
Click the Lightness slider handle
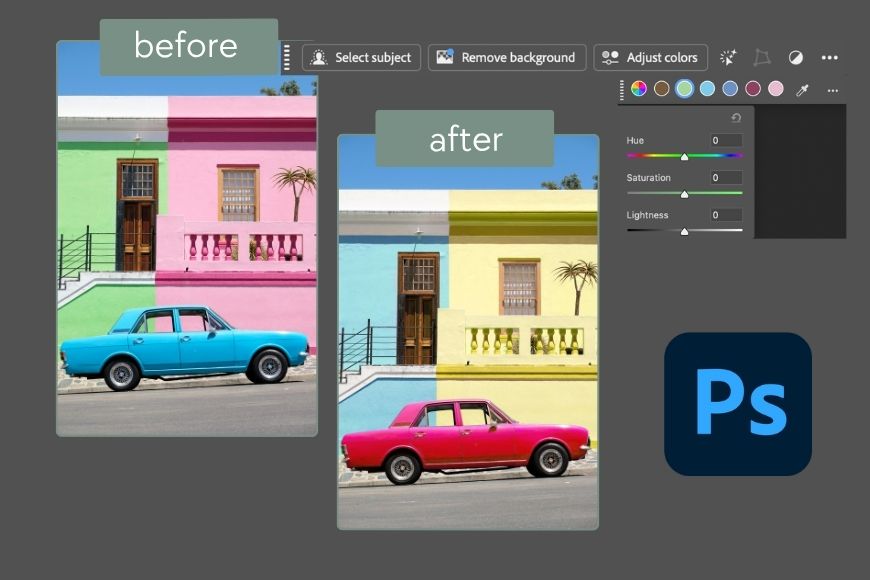[x=685, y=231]
